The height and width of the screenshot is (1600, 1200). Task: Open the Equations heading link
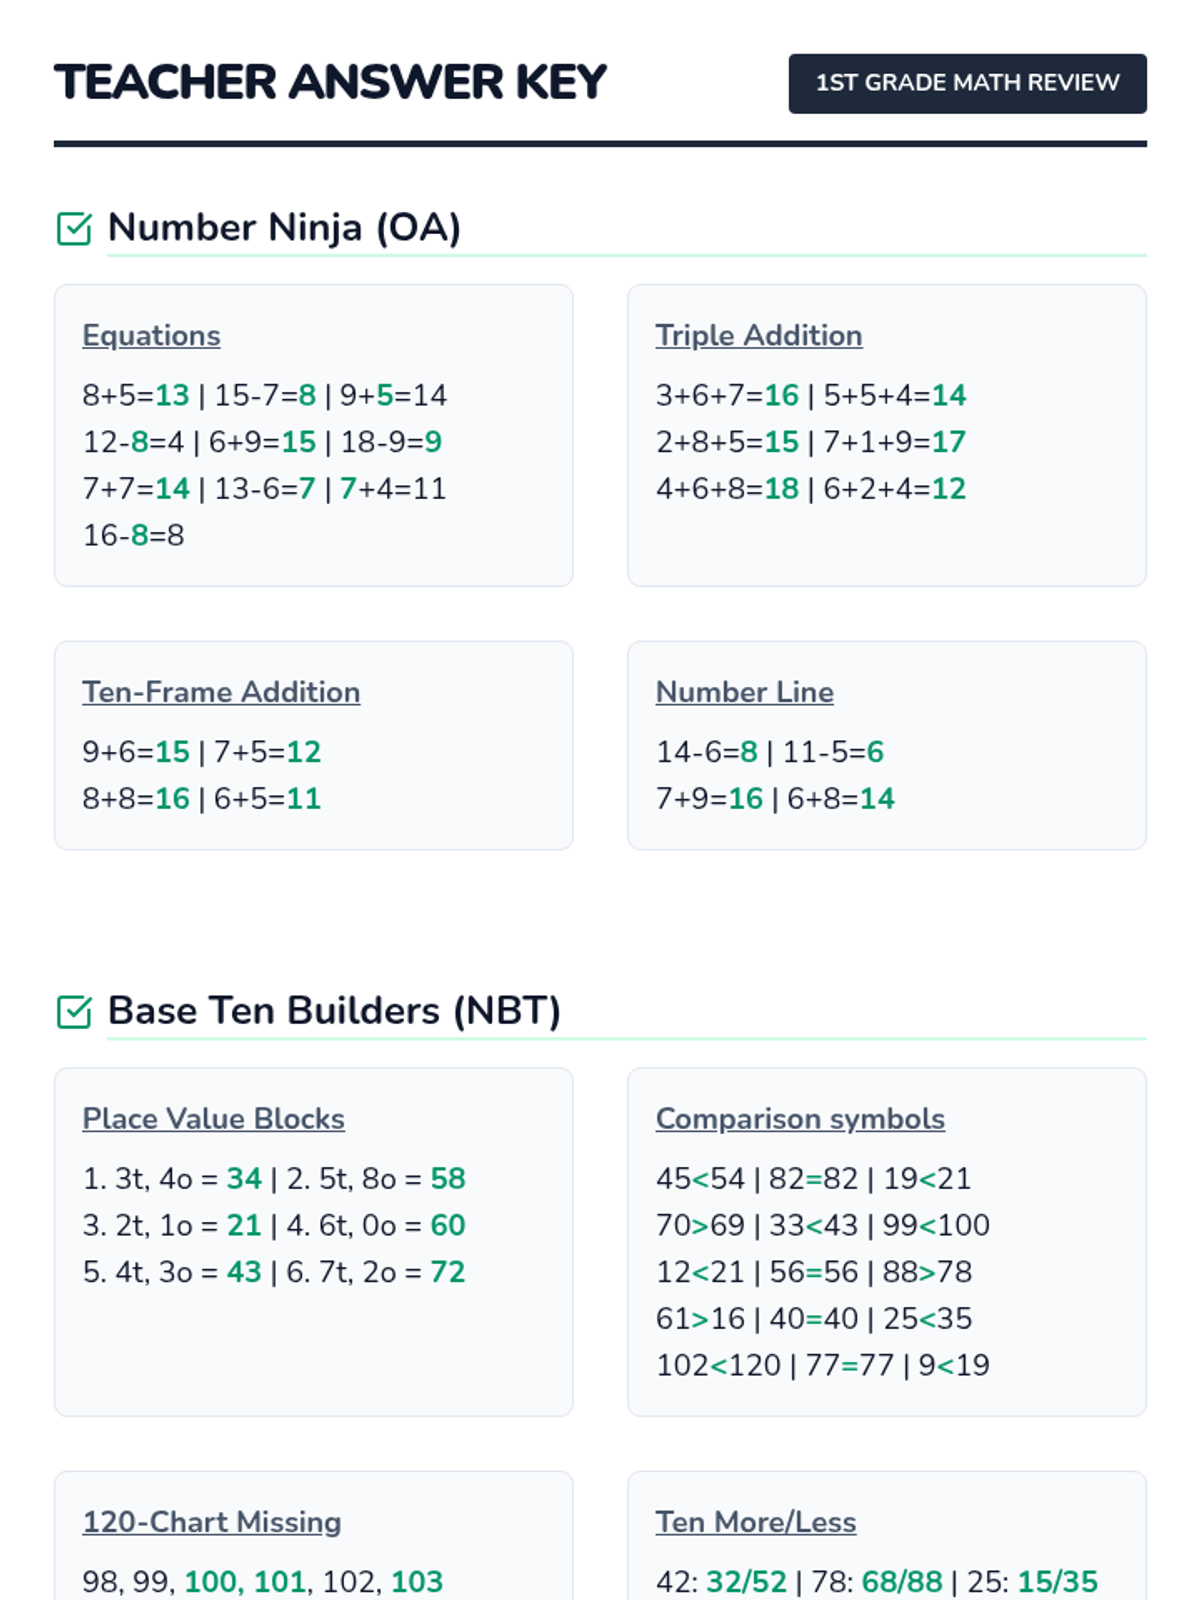click(x=151, y=336)
